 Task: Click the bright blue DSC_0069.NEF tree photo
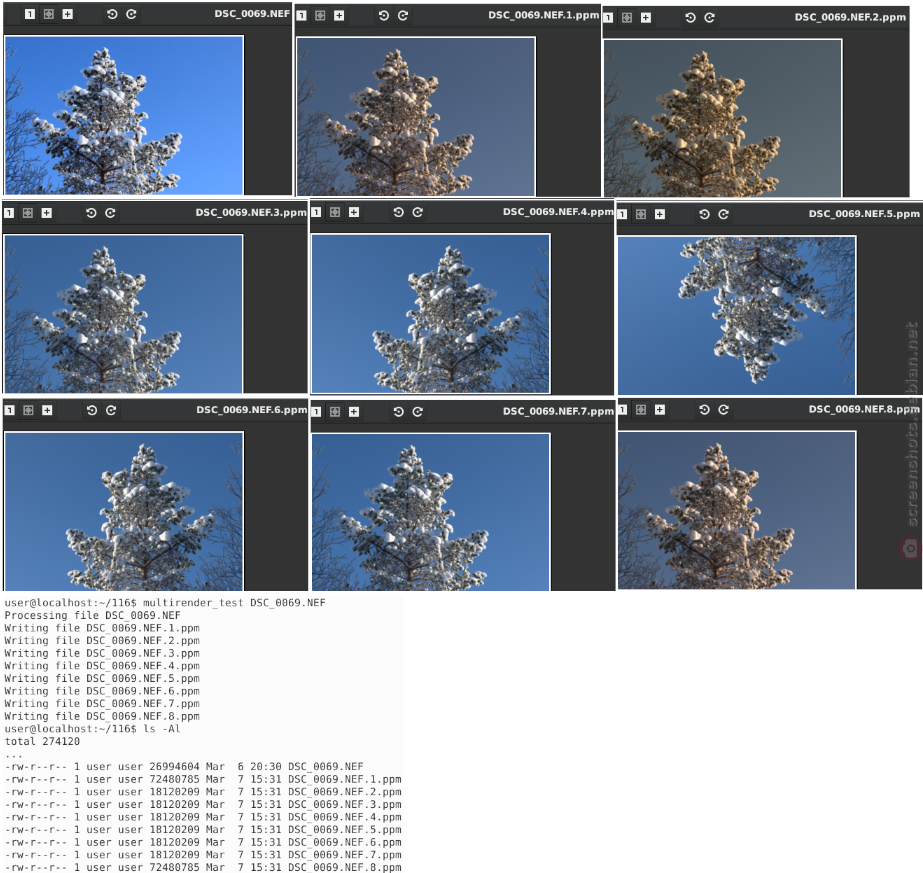(x=124, y=115)
